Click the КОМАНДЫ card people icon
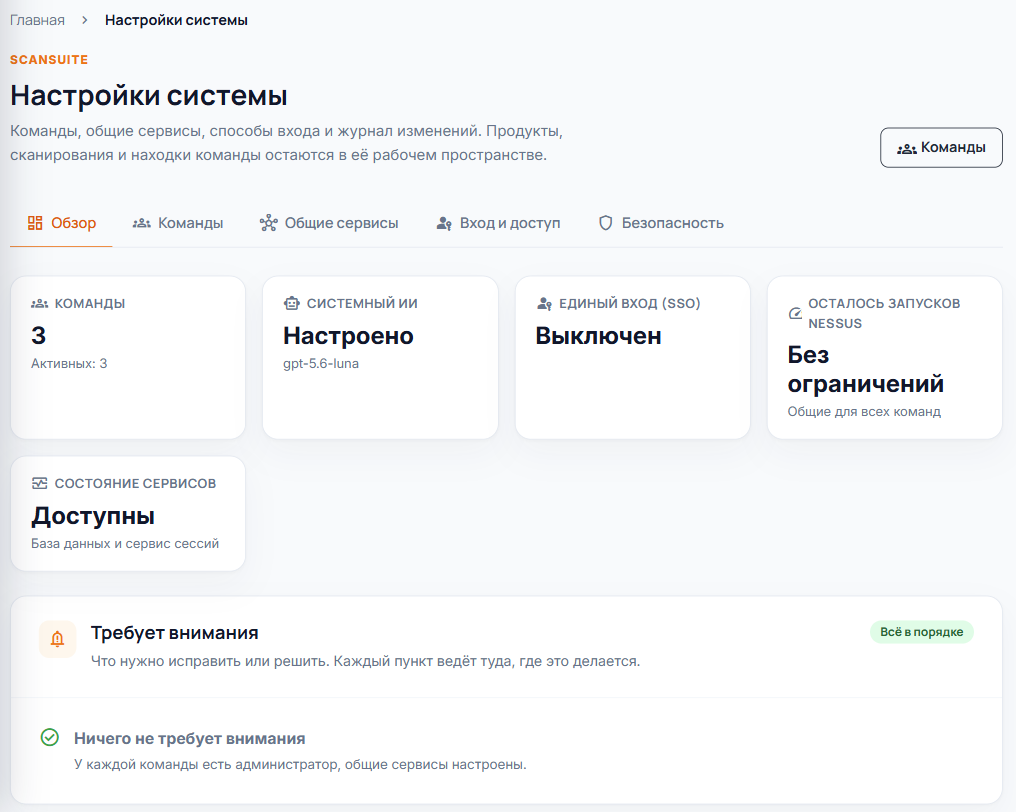The width and height of the screenshot is (1016, 812). tap(40, 303)
